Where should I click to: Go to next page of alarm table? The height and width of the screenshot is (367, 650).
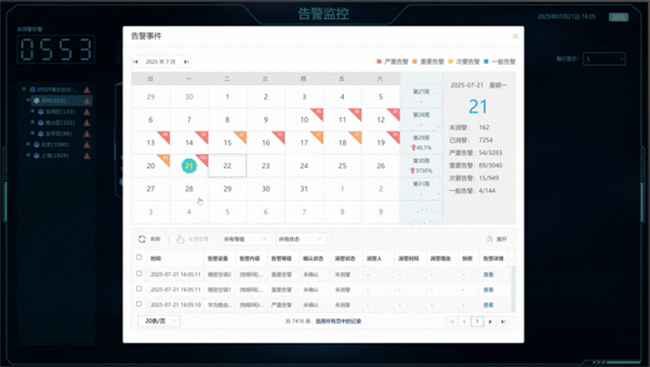[490, 321]
